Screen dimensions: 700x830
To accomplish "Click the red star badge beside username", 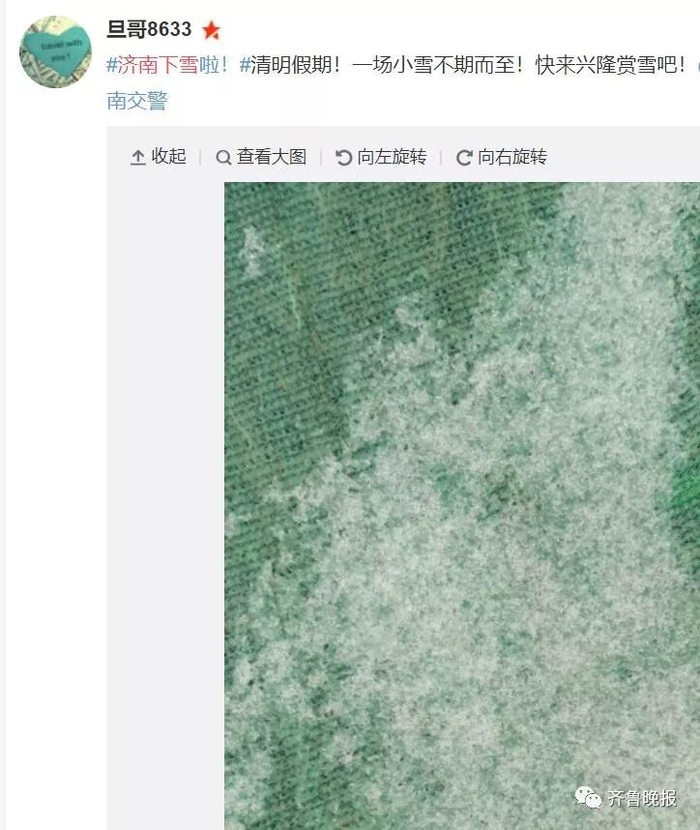I will click(211, 30).
